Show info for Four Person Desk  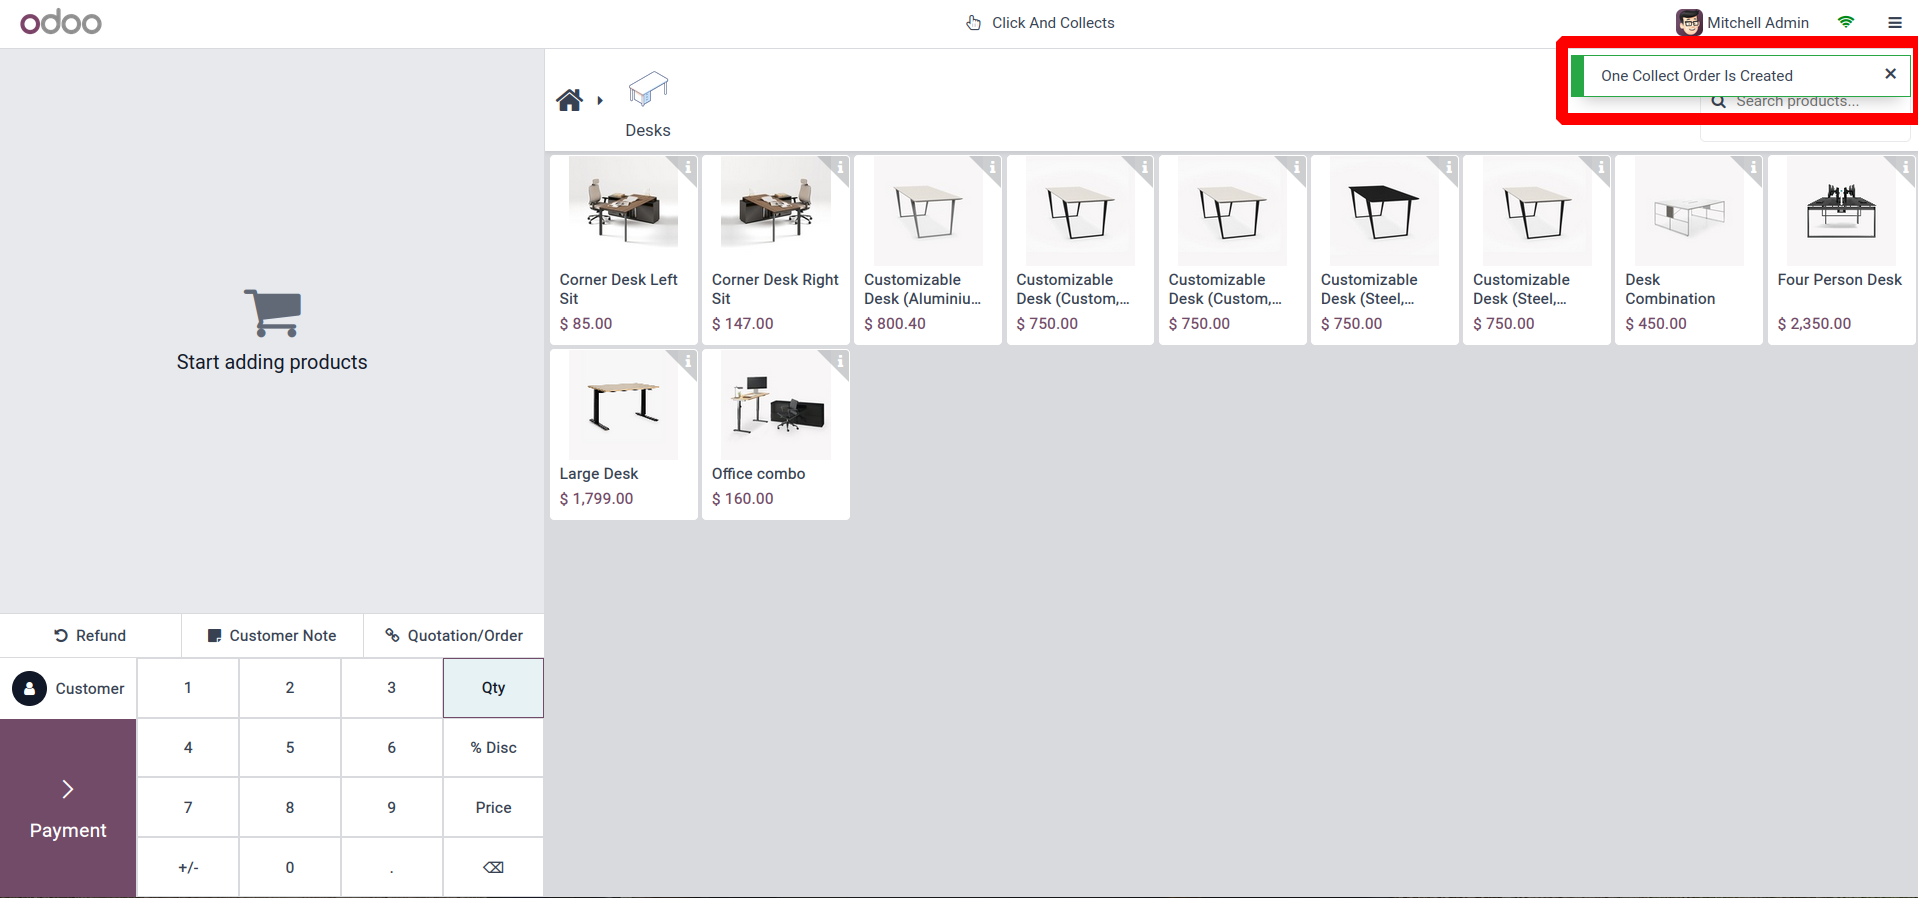[1905, 167]
